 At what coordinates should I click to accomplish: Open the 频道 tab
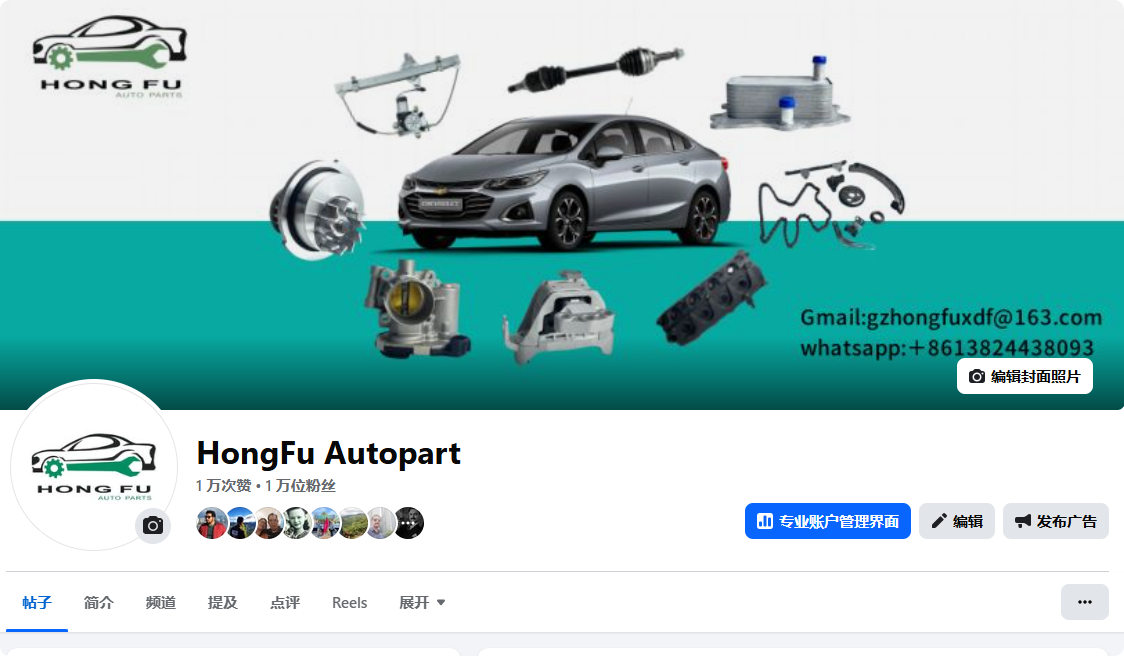tap(161, 602)
